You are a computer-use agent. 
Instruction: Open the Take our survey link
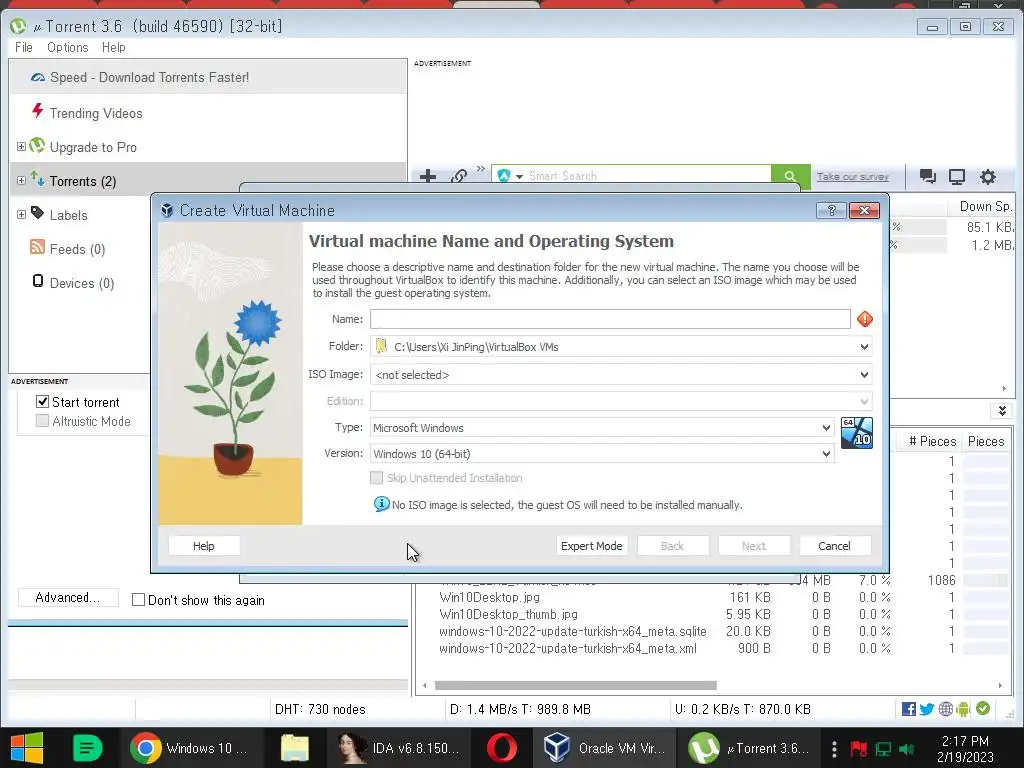click(x=852, y=176)
